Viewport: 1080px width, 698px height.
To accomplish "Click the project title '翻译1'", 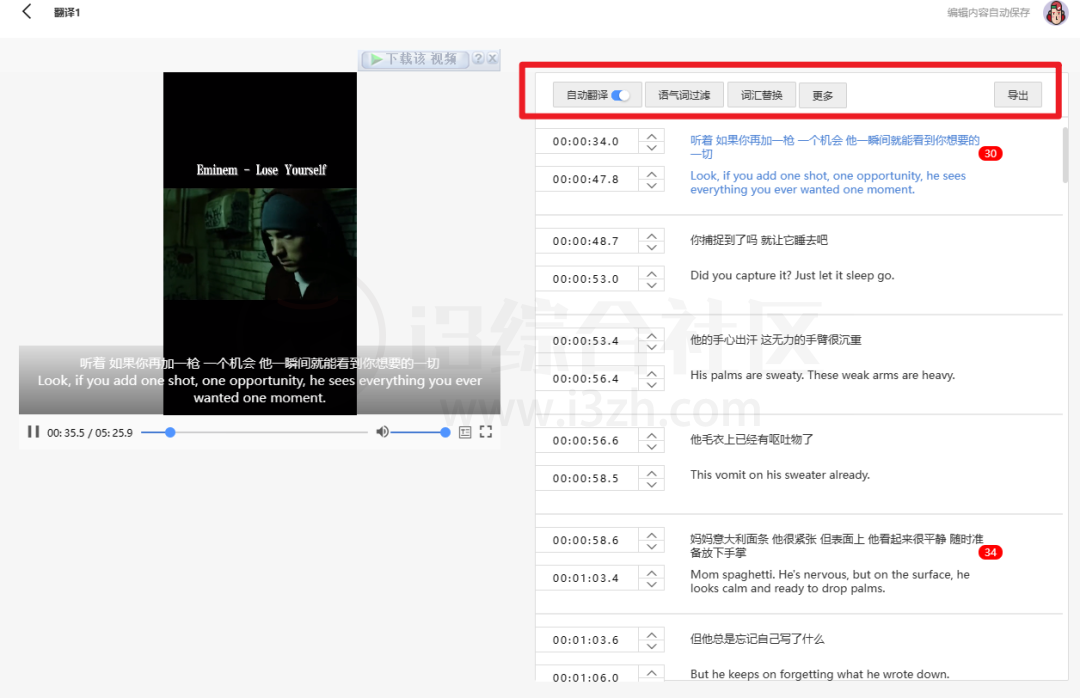I will coord(67,12).
